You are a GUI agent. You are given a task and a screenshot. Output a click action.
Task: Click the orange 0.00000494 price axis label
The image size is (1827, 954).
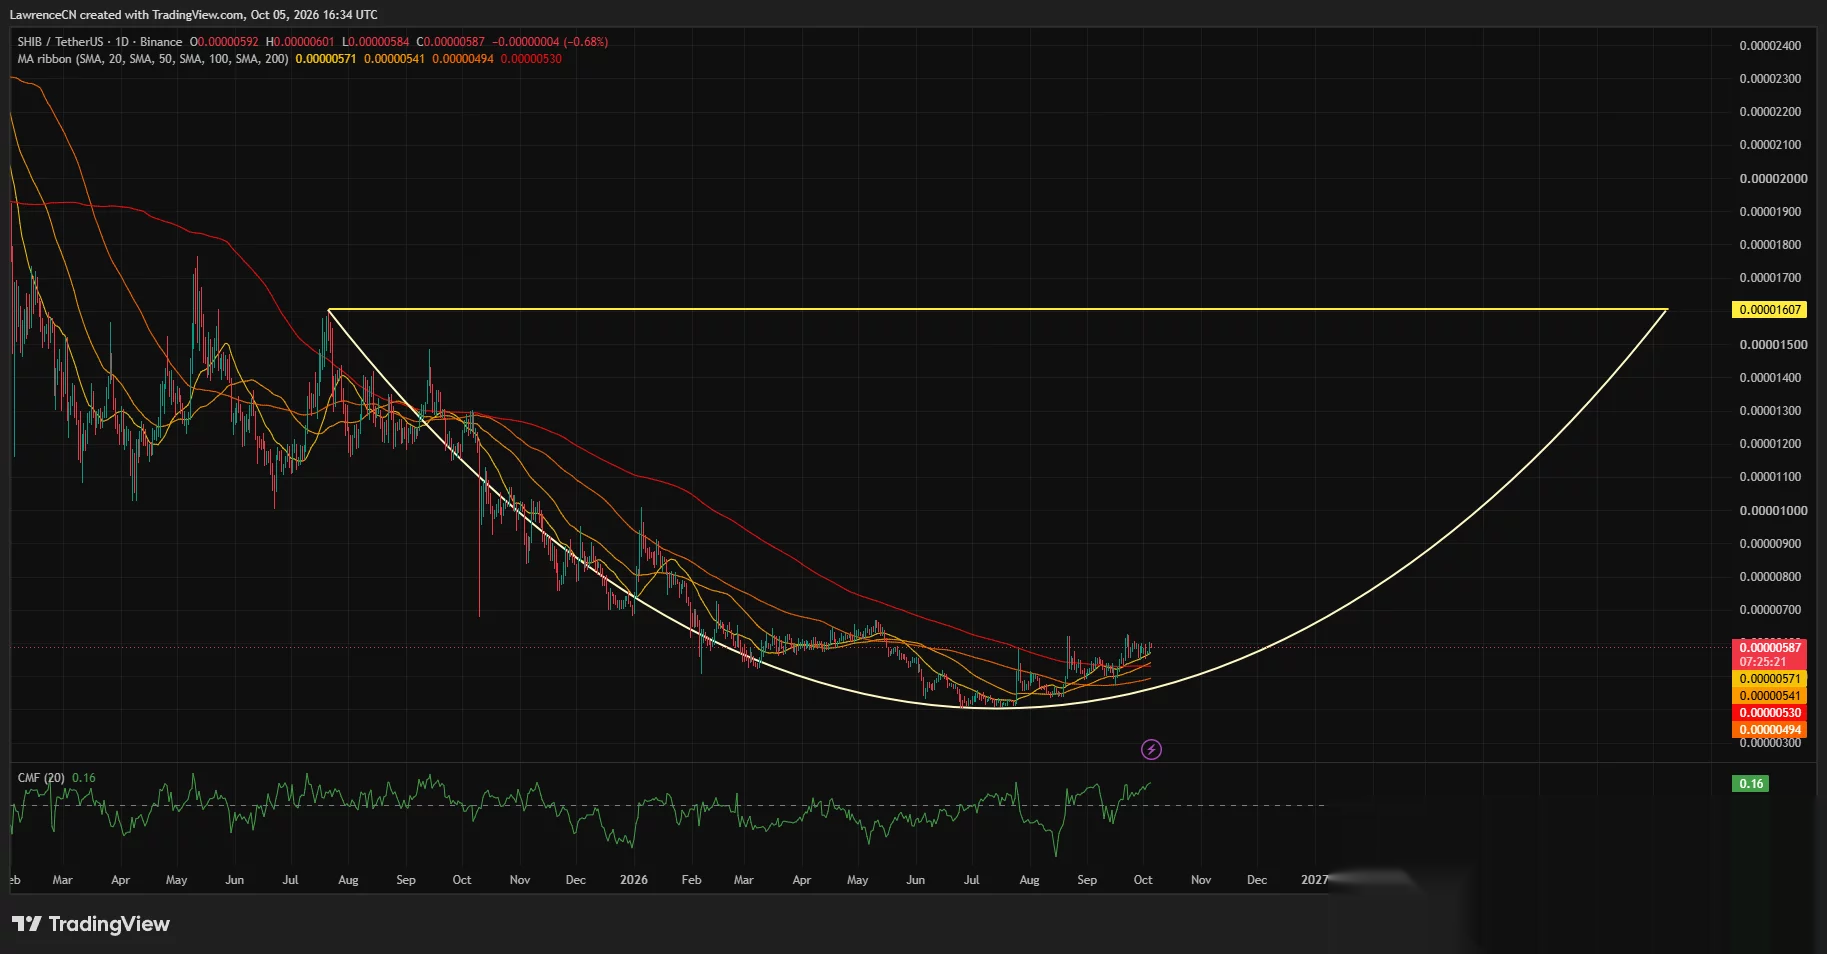point(1769,730)
